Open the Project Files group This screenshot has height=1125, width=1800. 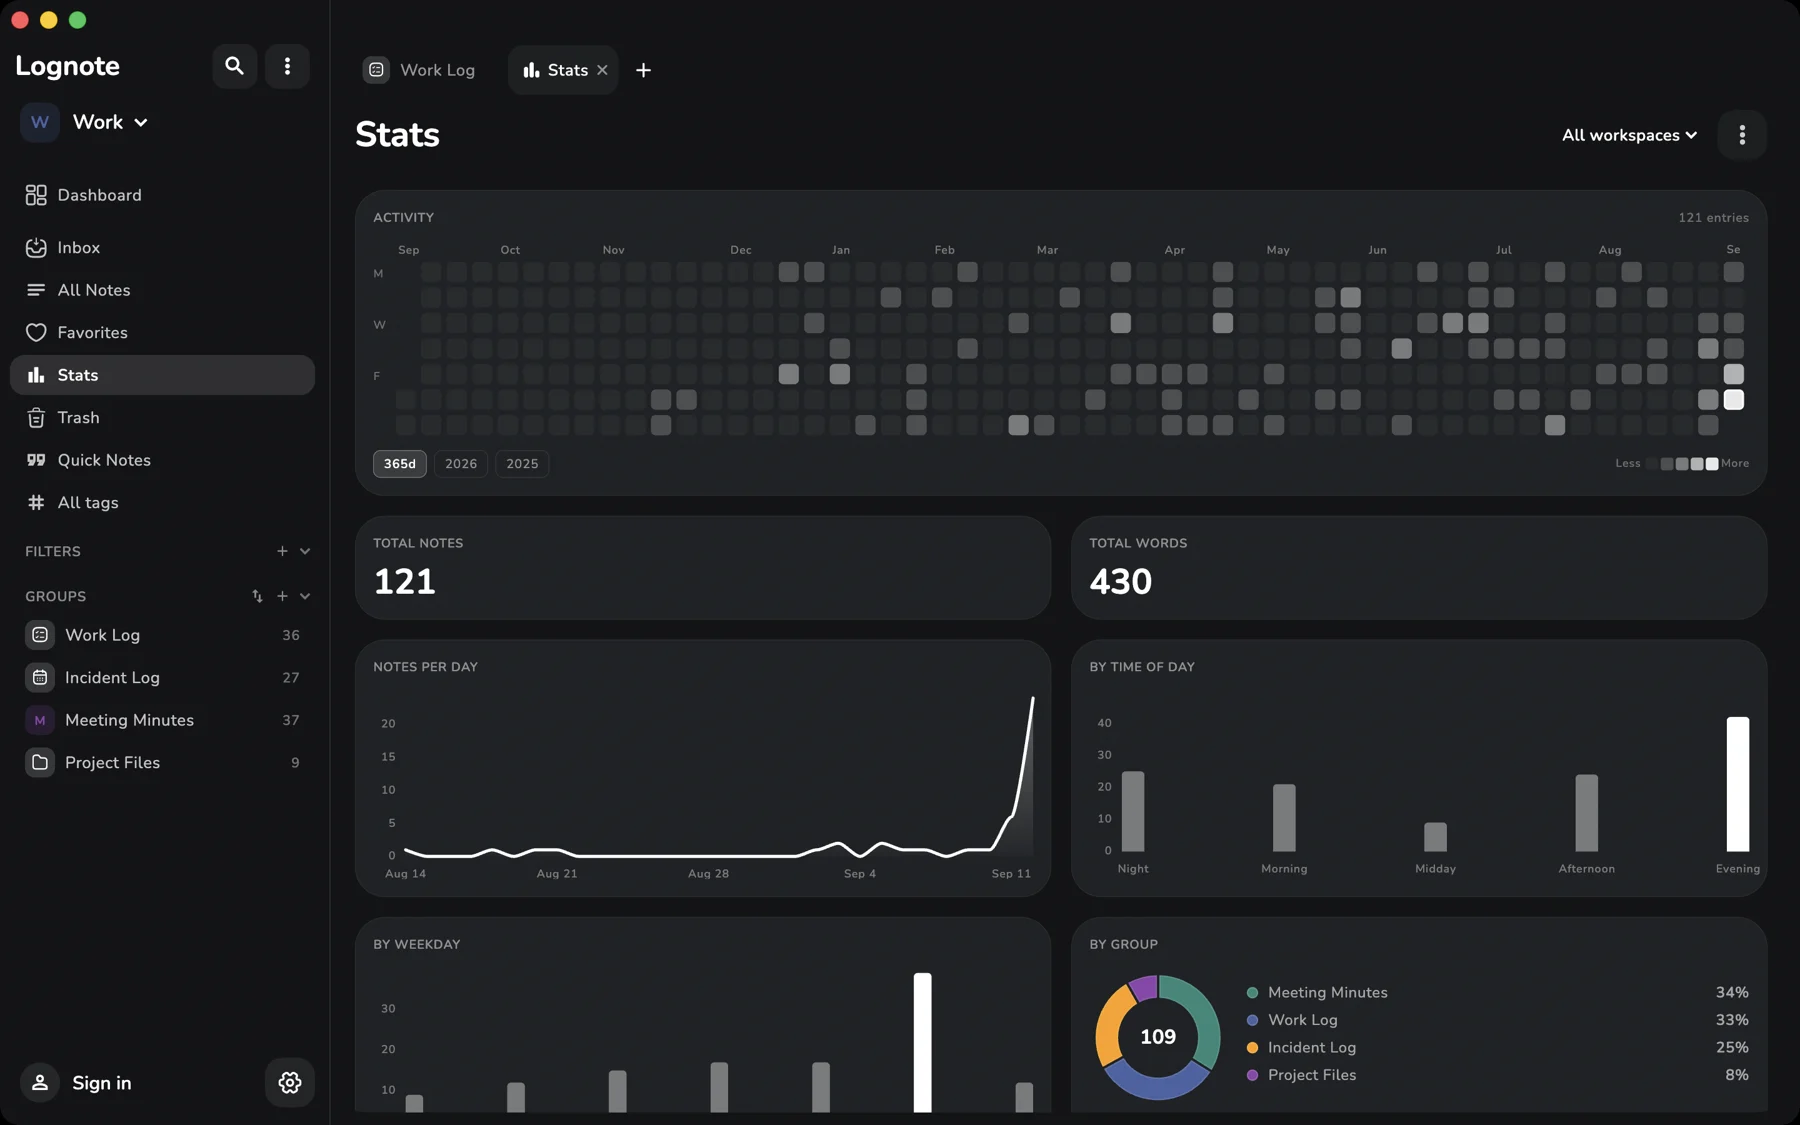pyautogui.click(x=162, y=762)
